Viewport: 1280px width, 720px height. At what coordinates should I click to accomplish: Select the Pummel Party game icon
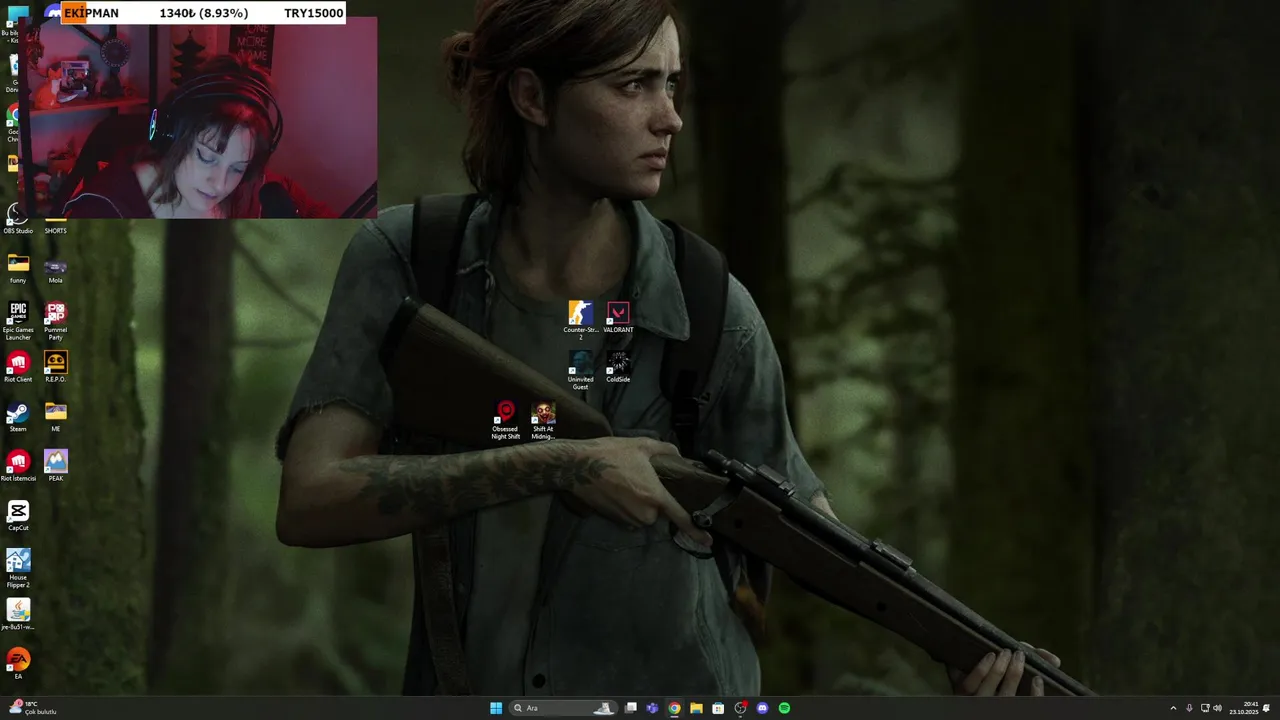pos(55,321)
